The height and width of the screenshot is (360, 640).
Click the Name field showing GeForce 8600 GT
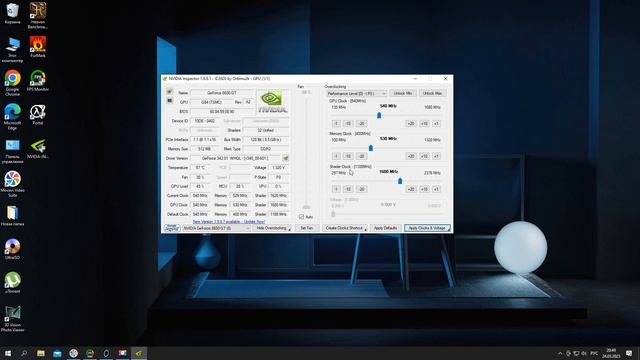click(222, 93)
